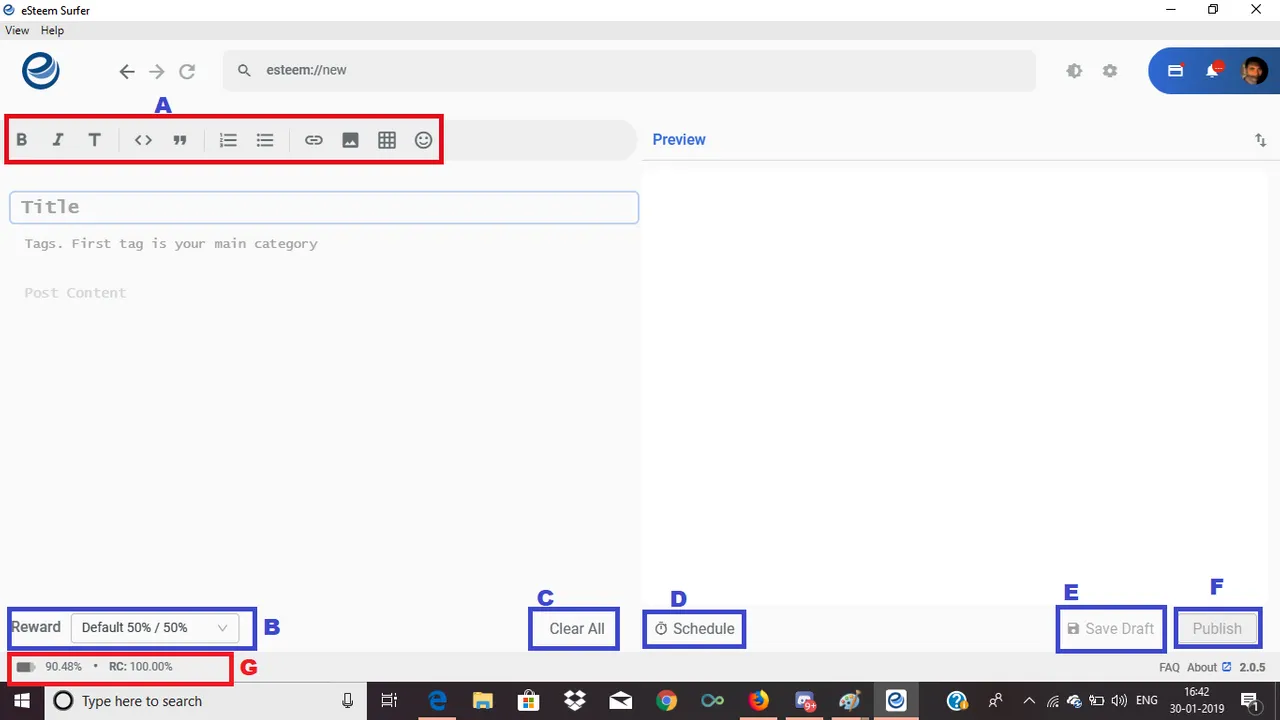Screen dimensions: 1280x720
Task: Open the Help menu
Action: click(52, 31)
